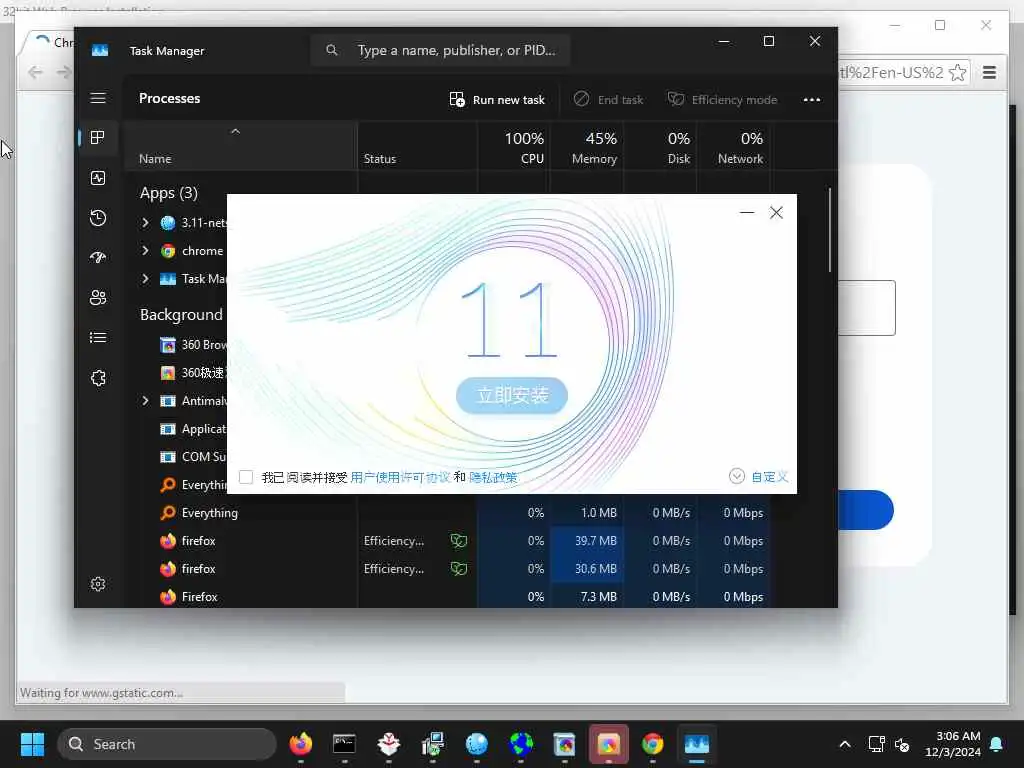Click Efficiency mode button
1024x768 pixels.
[722, 100]
